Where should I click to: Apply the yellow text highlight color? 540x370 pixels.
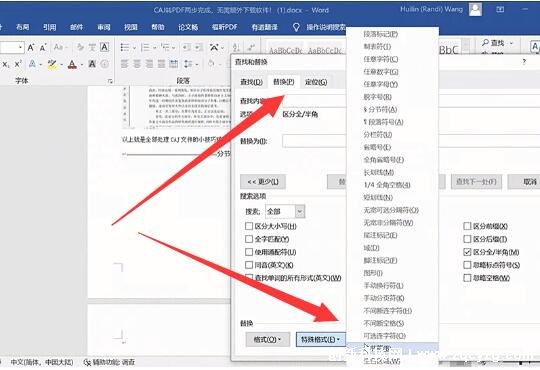52,64
